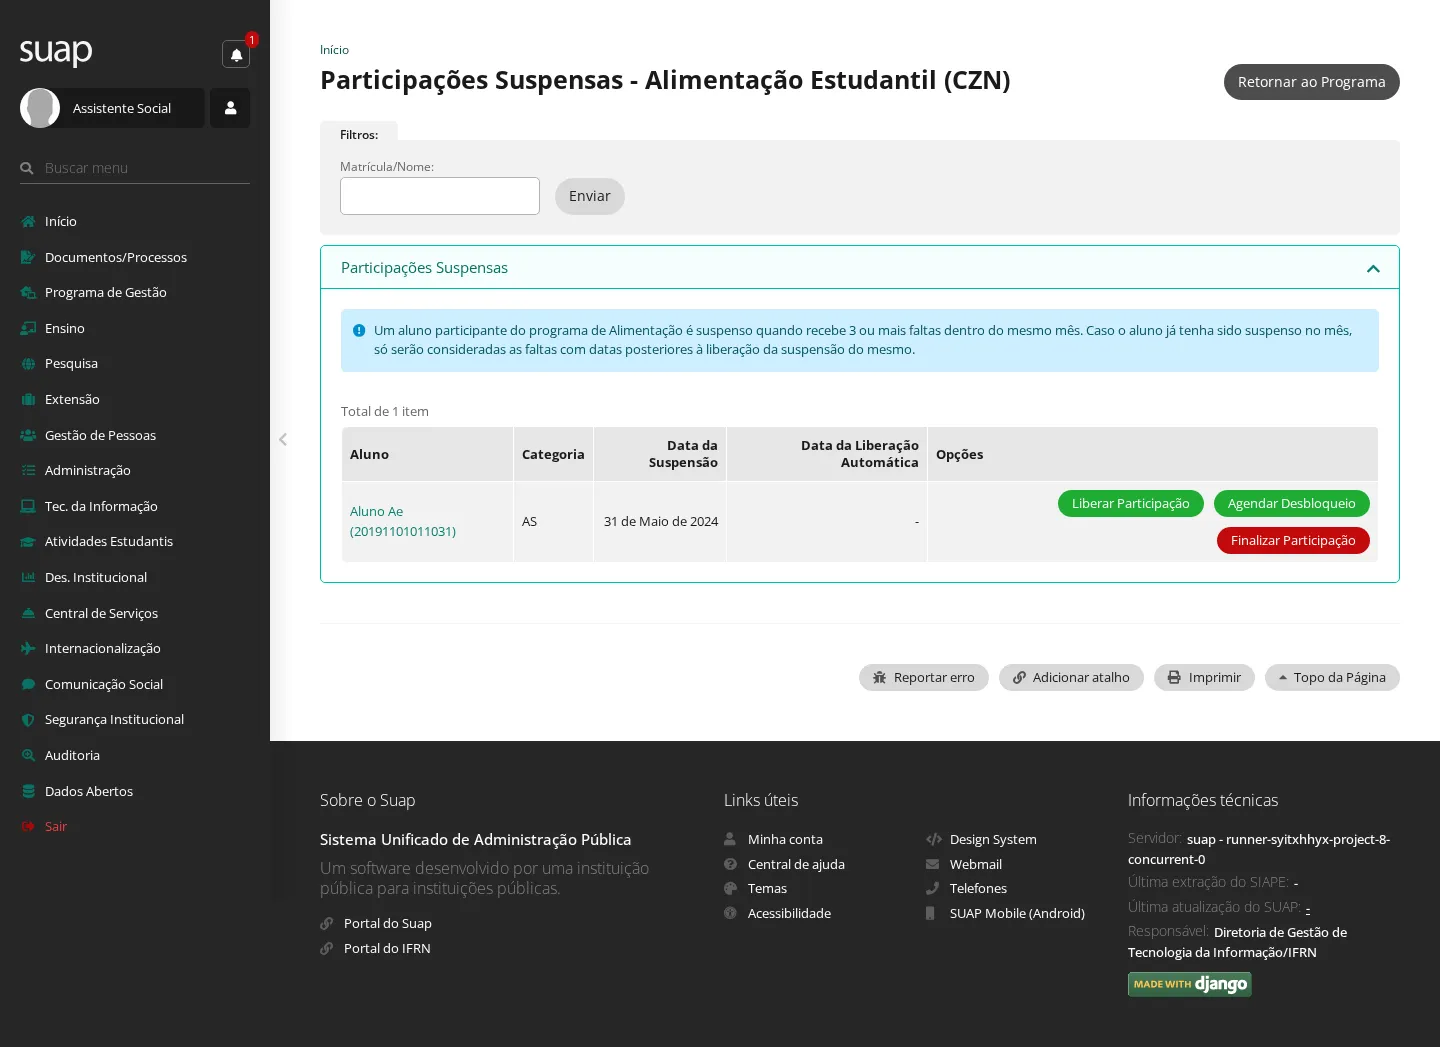Click the Documentos/Processos icon
Screen dimensions: 1440x1047
tap(28, 257)
